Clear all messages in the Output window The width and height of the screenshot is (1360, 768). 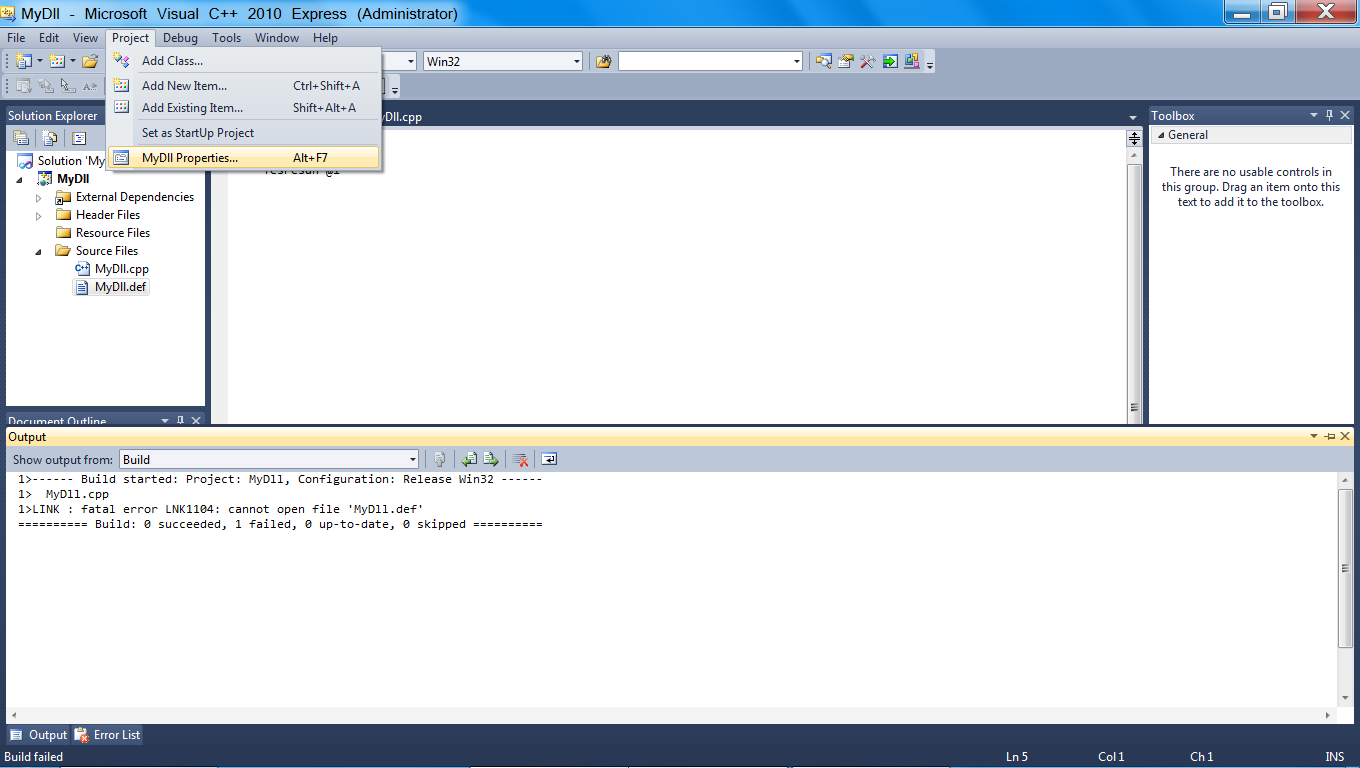point(520,458)
